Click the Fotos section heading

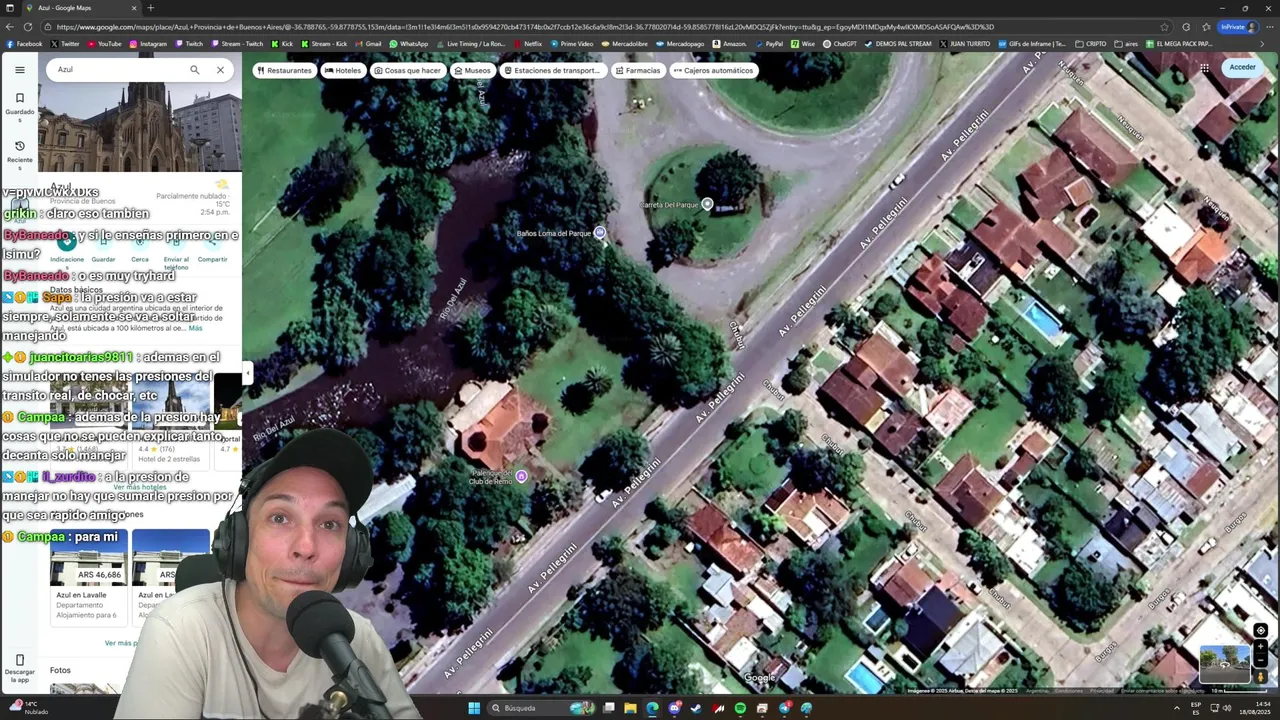[60, 670]
